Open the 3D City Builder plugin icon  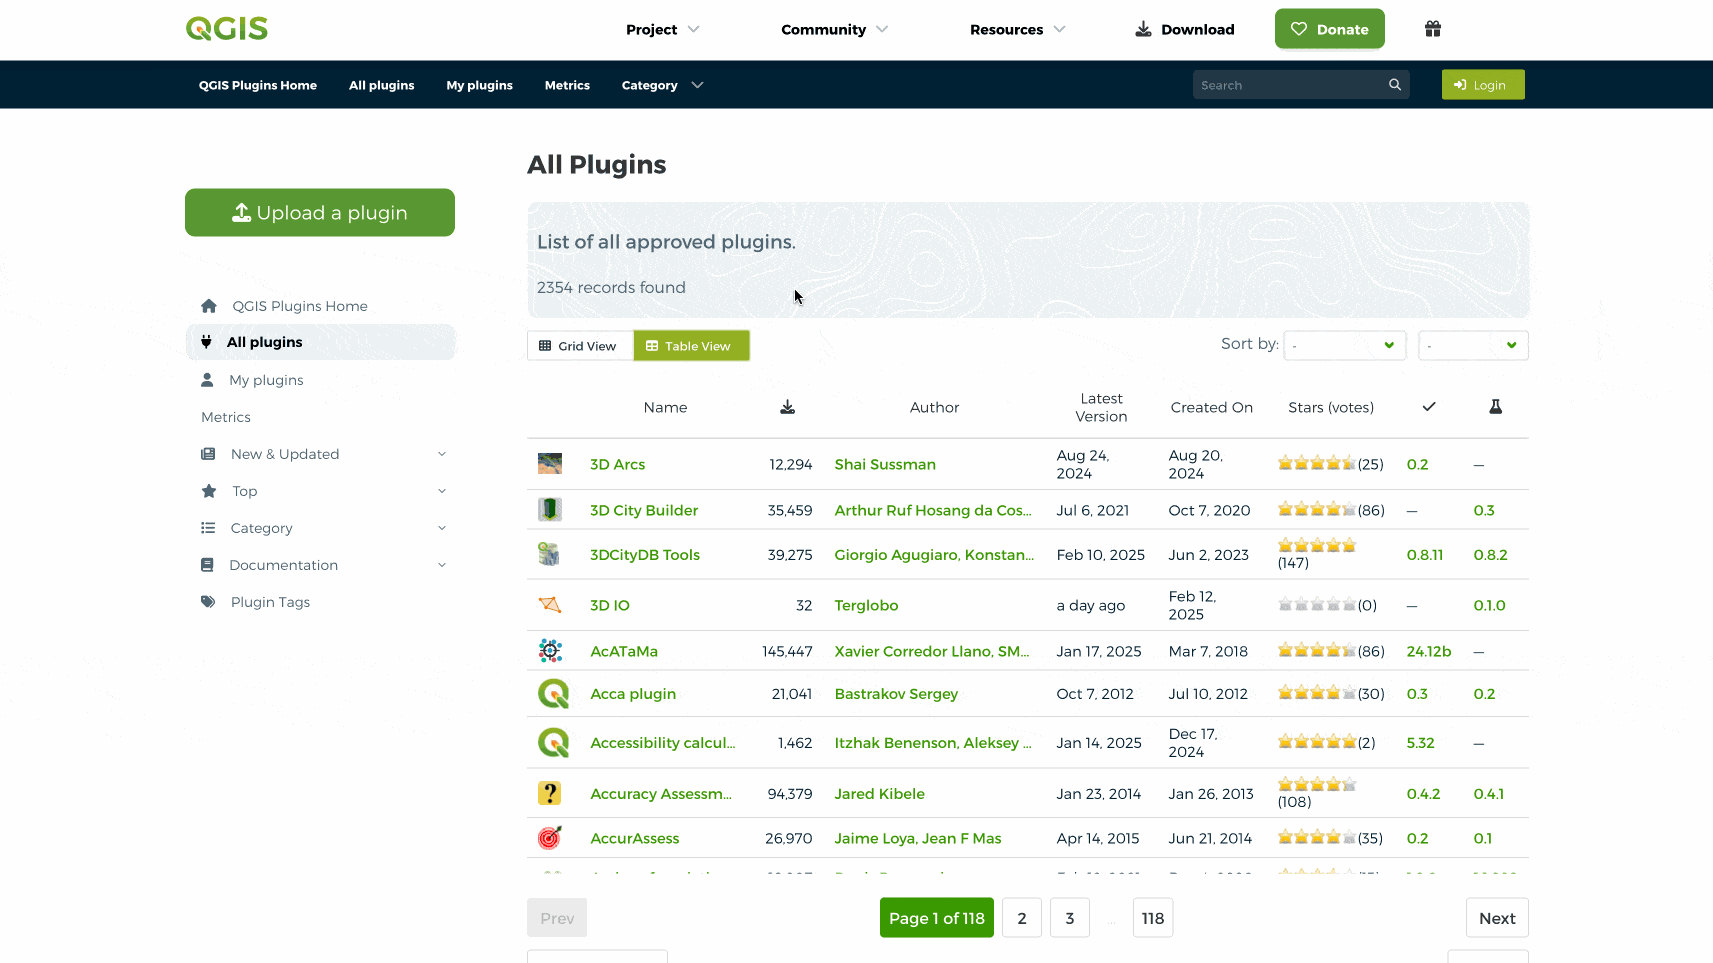549,510
